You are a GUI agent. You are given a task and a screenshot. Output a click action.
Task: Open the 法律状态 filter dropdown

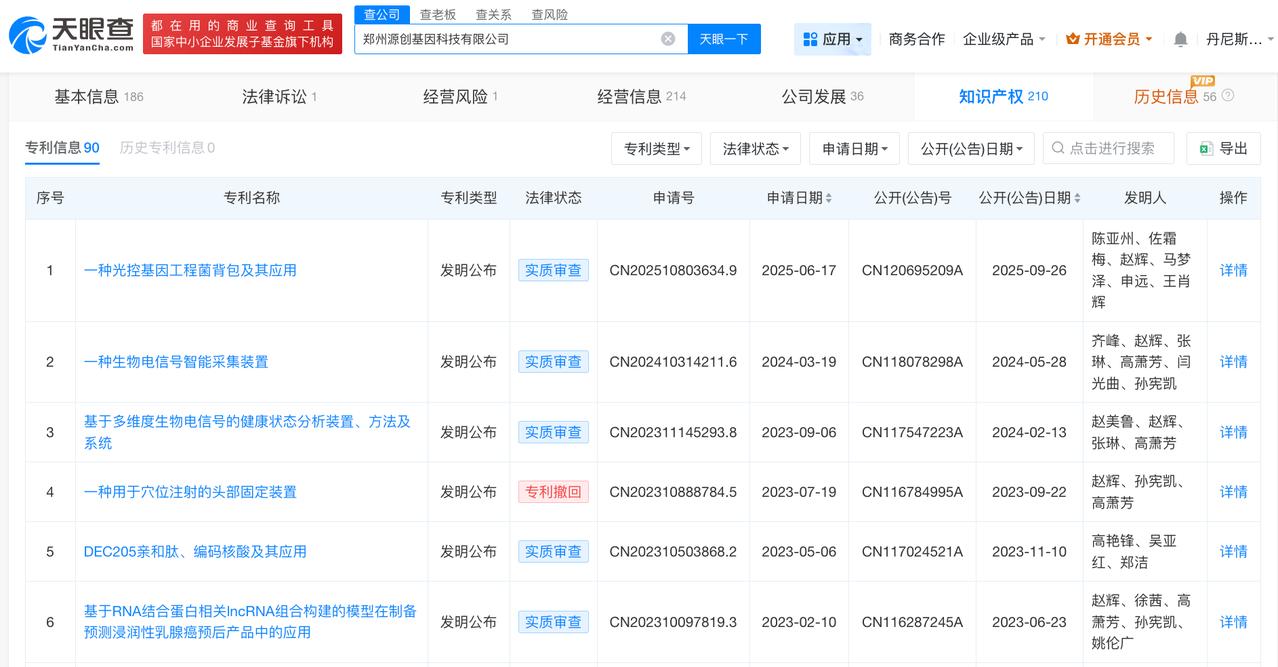tap(755, 148)
